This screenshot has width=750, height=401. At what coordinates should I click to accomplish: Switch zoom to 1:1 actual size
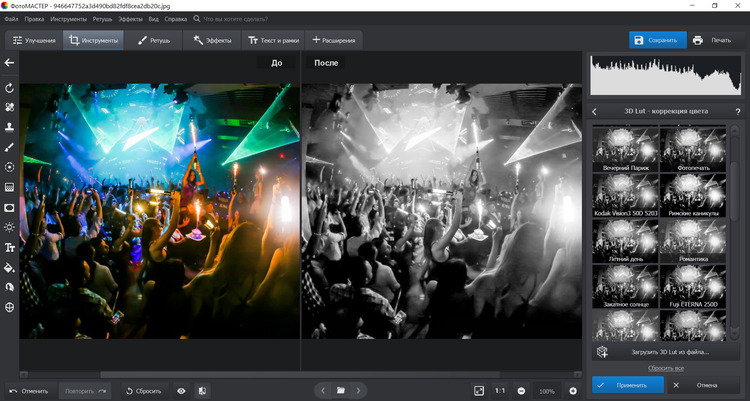(500, 390)
